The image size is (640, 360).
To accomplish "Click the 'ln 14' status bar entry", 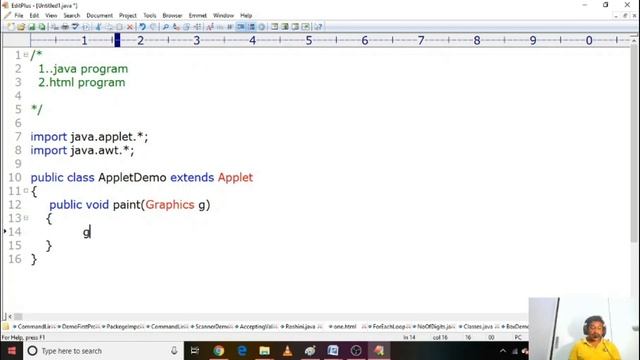I will click(409, 338).
